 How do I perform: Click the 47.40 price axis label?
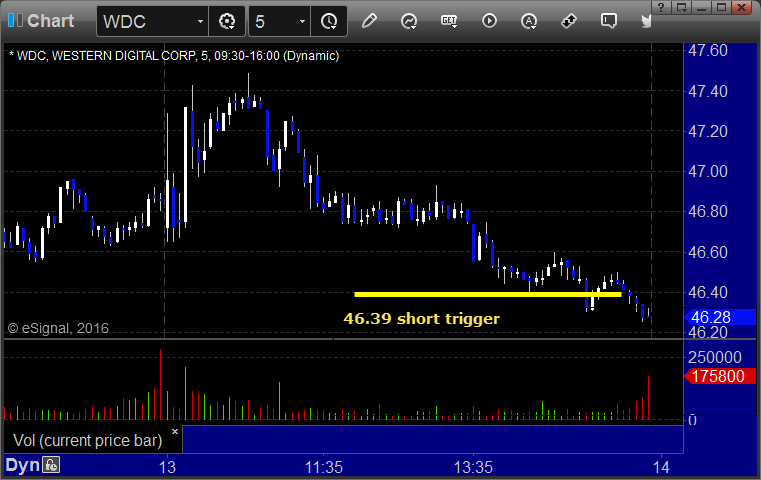tap(708, 91)
